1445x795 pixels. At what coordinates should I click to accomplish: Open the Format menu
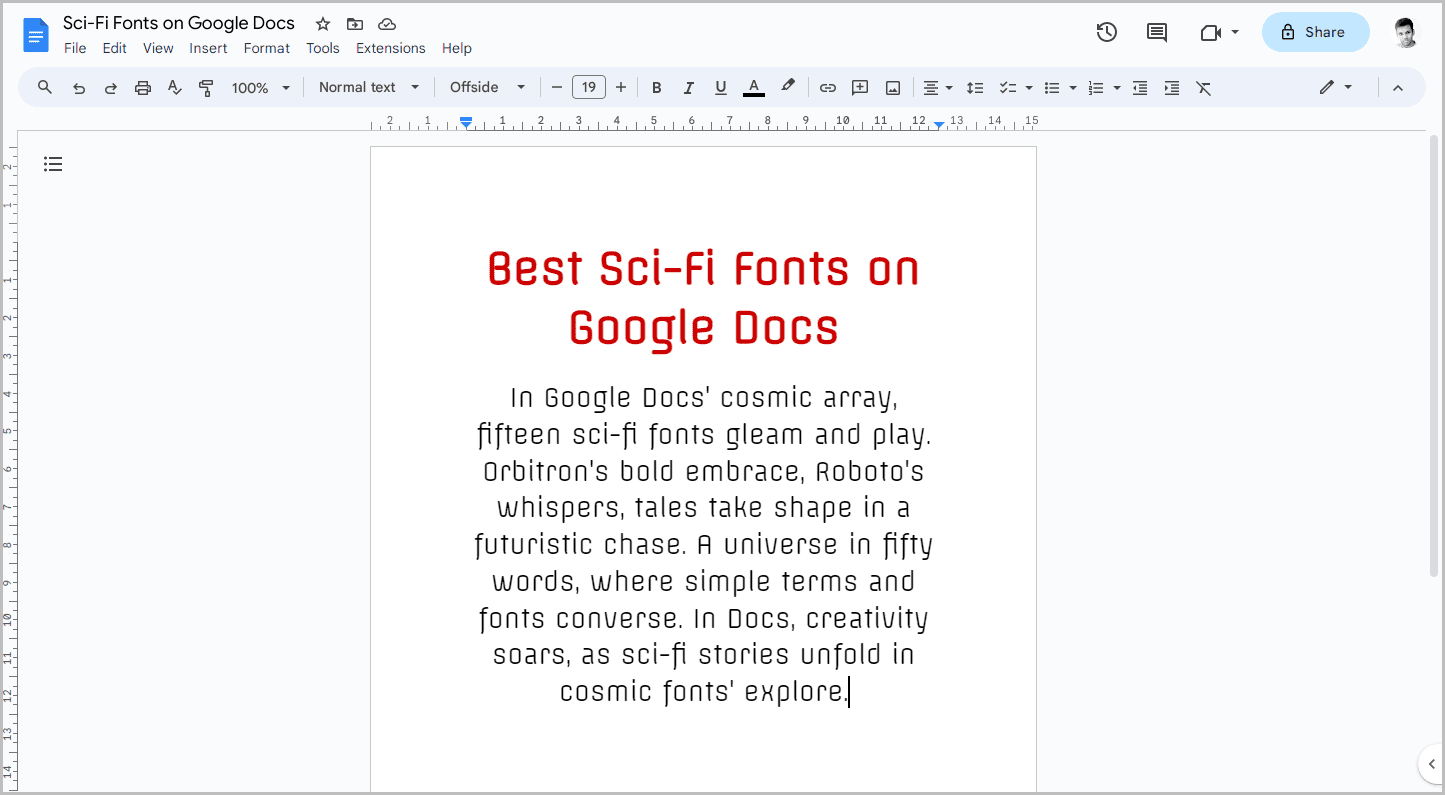(266, 48)
